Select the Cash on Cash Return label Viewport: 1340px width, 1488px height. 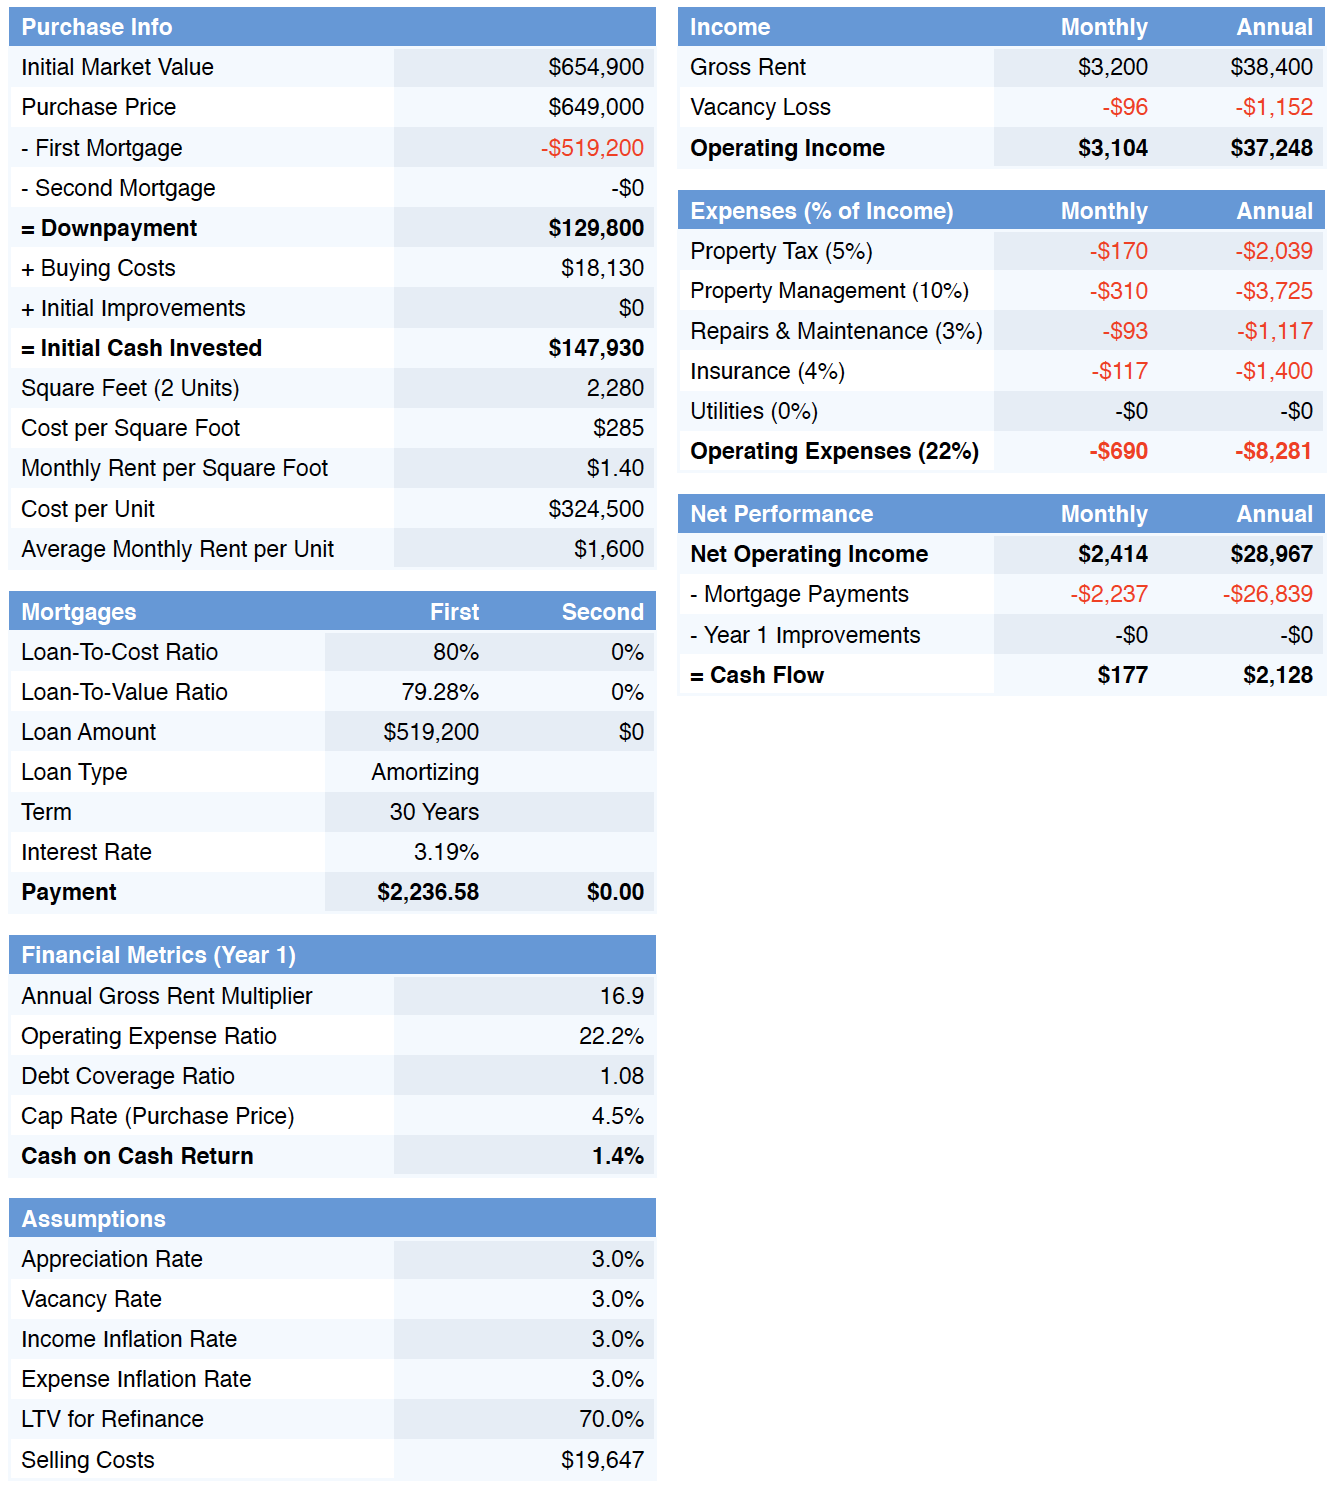(137, 1156)
